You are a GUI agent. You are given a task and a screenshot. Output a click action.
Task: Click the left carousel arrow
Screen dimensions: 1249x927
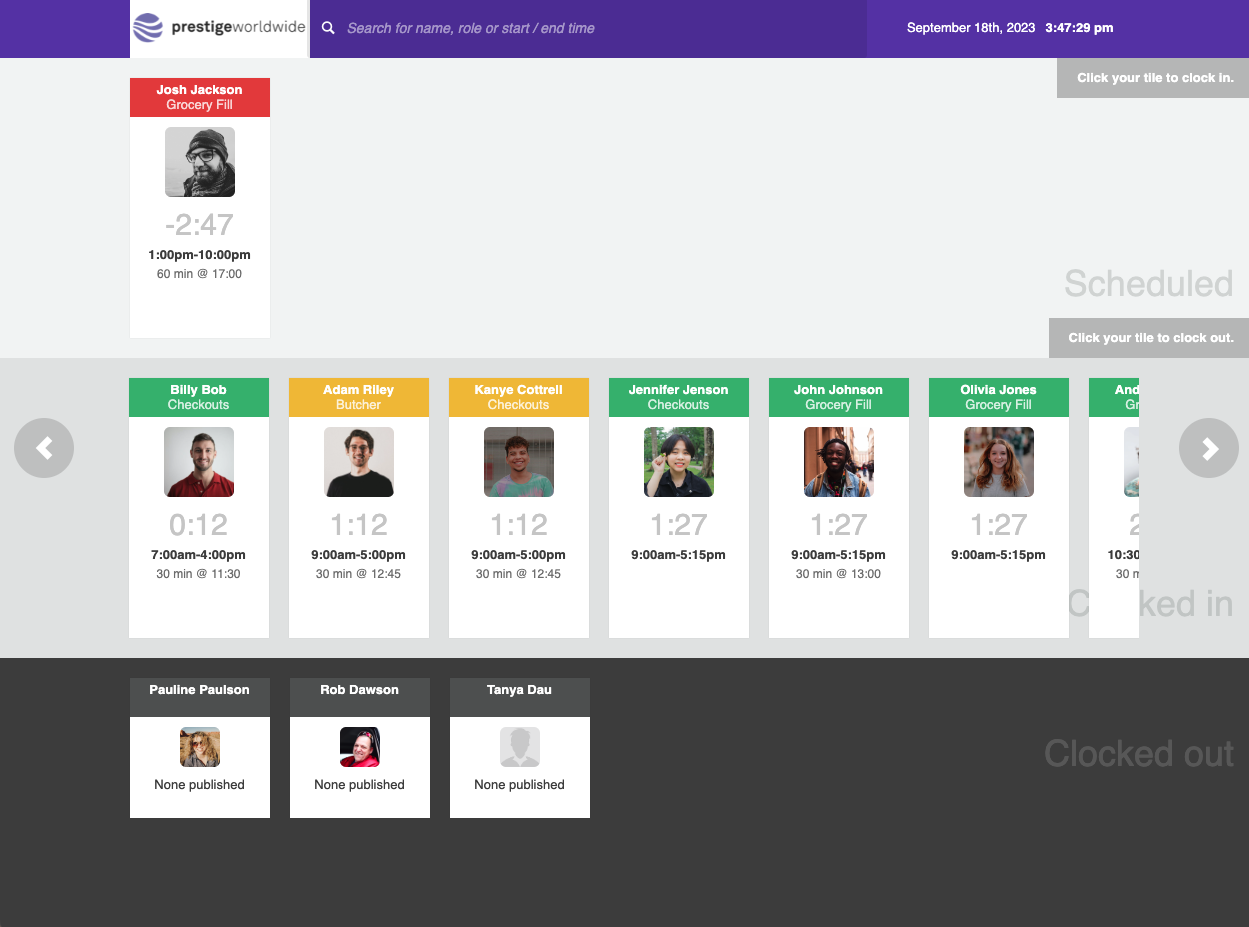pos(44,448)
